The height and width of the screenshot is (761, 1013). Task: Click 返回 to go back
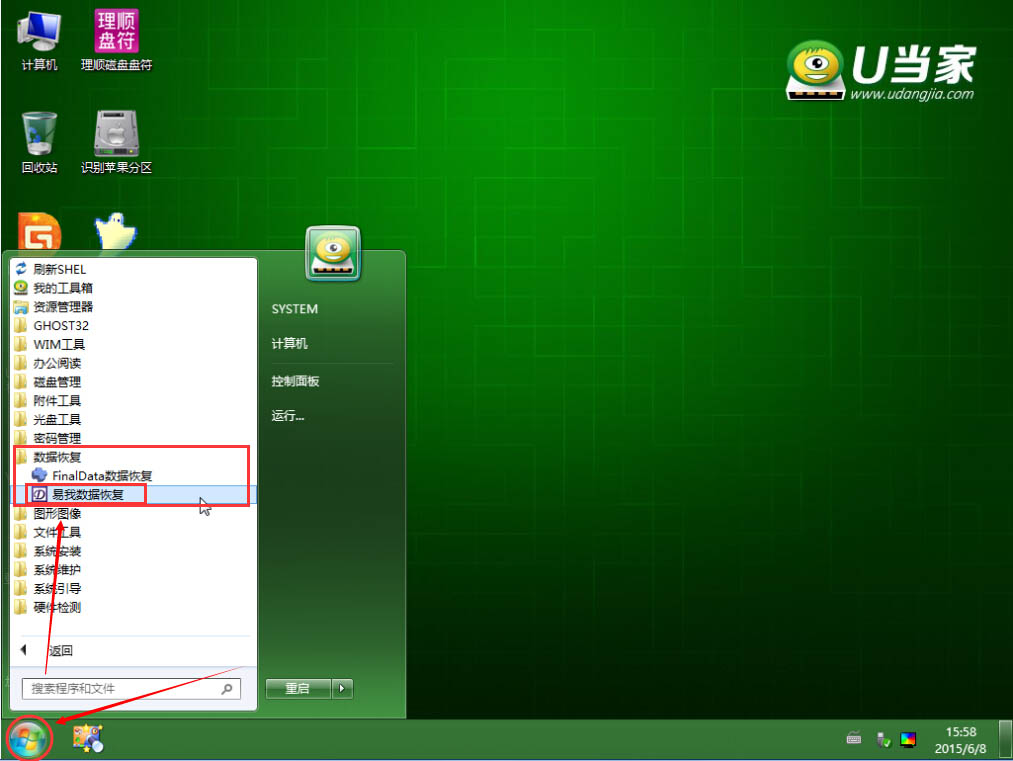point(59,650)
